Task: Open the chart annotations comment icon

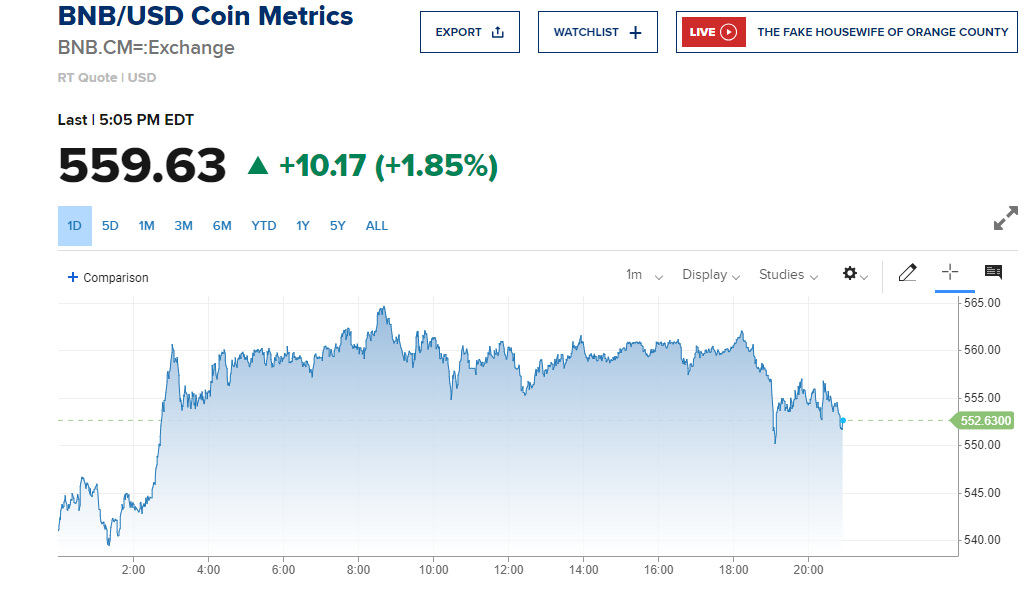Action: [x=993, y=272]
